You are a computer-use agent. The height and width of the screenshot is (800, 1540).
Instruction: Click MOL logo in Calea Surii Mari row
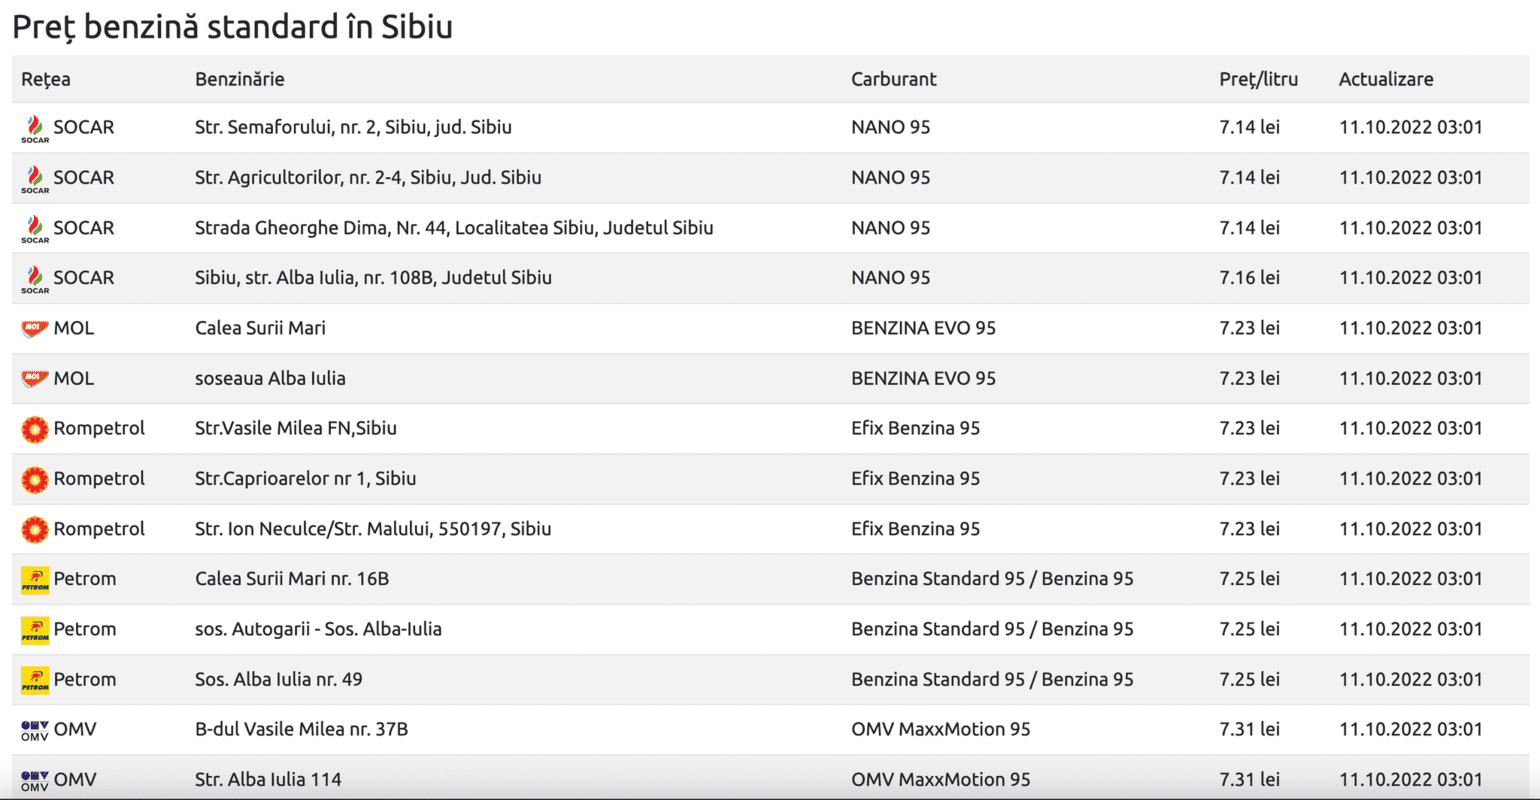coord(35,328)
